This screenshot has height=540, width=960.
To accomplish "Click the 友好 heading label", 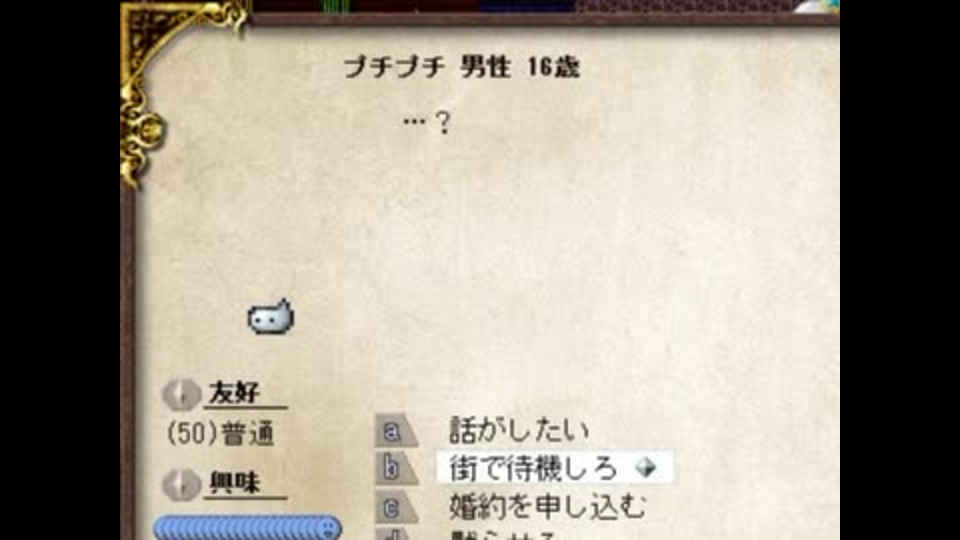I will click(234, 393).
